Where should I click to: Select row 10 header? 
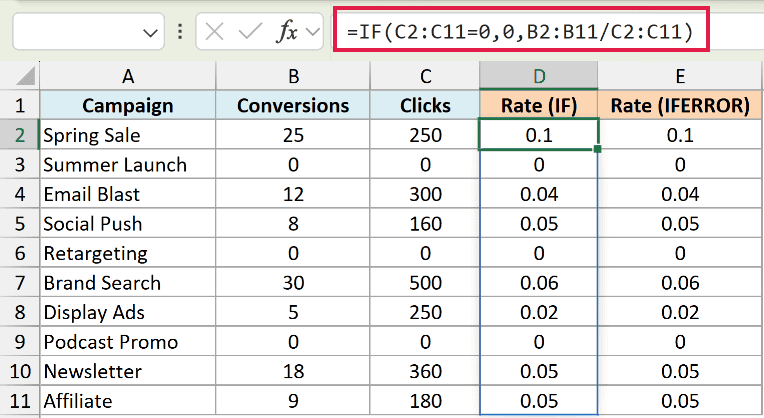coord(19,371)
